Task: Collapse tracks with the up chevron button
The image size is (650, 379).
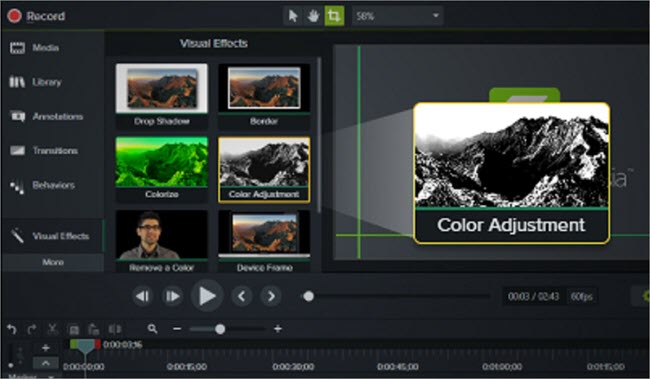Action: click(45, 364)
